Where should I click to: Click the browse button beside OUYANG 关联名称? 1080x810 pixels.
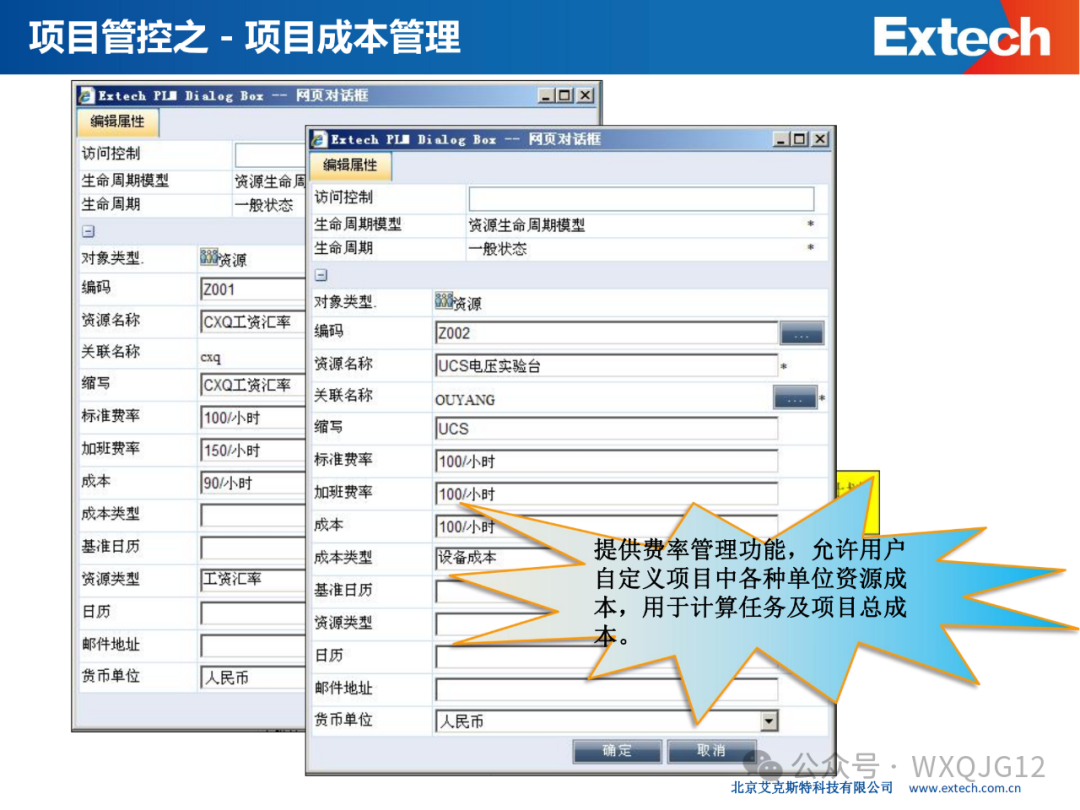point(795,398)
